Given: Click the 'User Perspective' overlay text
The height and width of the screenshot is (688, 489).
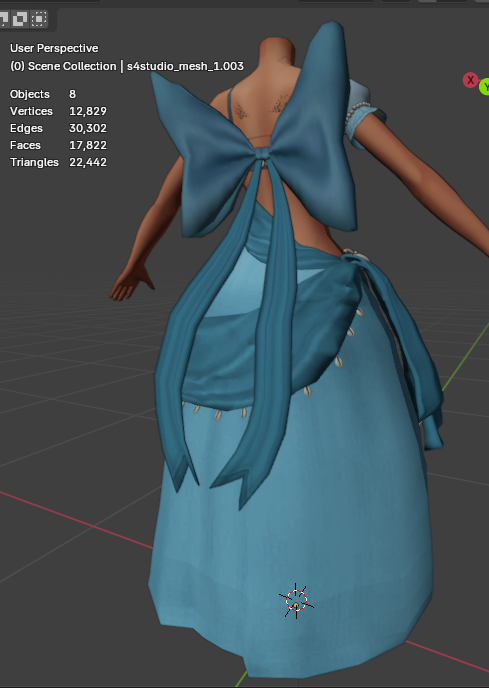Looking at the screenshot, I should (54, 48).
